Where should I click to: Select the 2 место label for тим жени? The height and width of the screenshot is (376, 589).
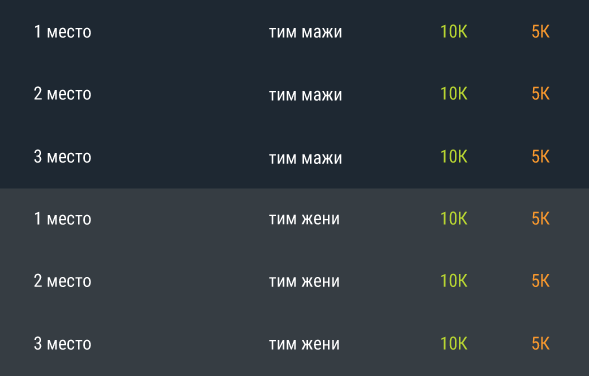[x=63, y=281]
